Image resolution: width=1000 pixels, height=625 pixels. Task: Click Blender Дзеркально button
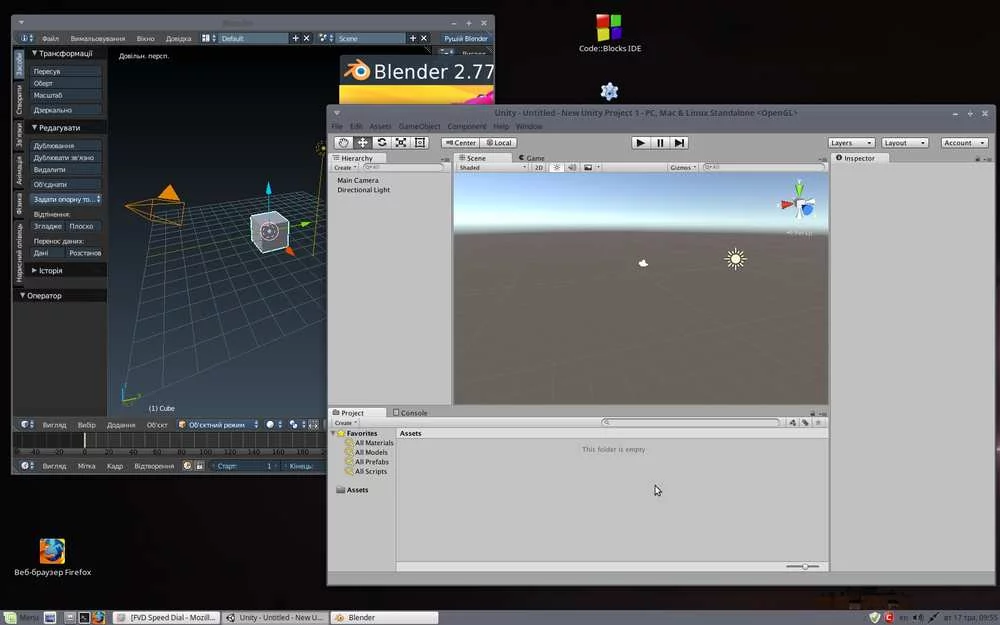pyautogui.click(x=66, y=110)
